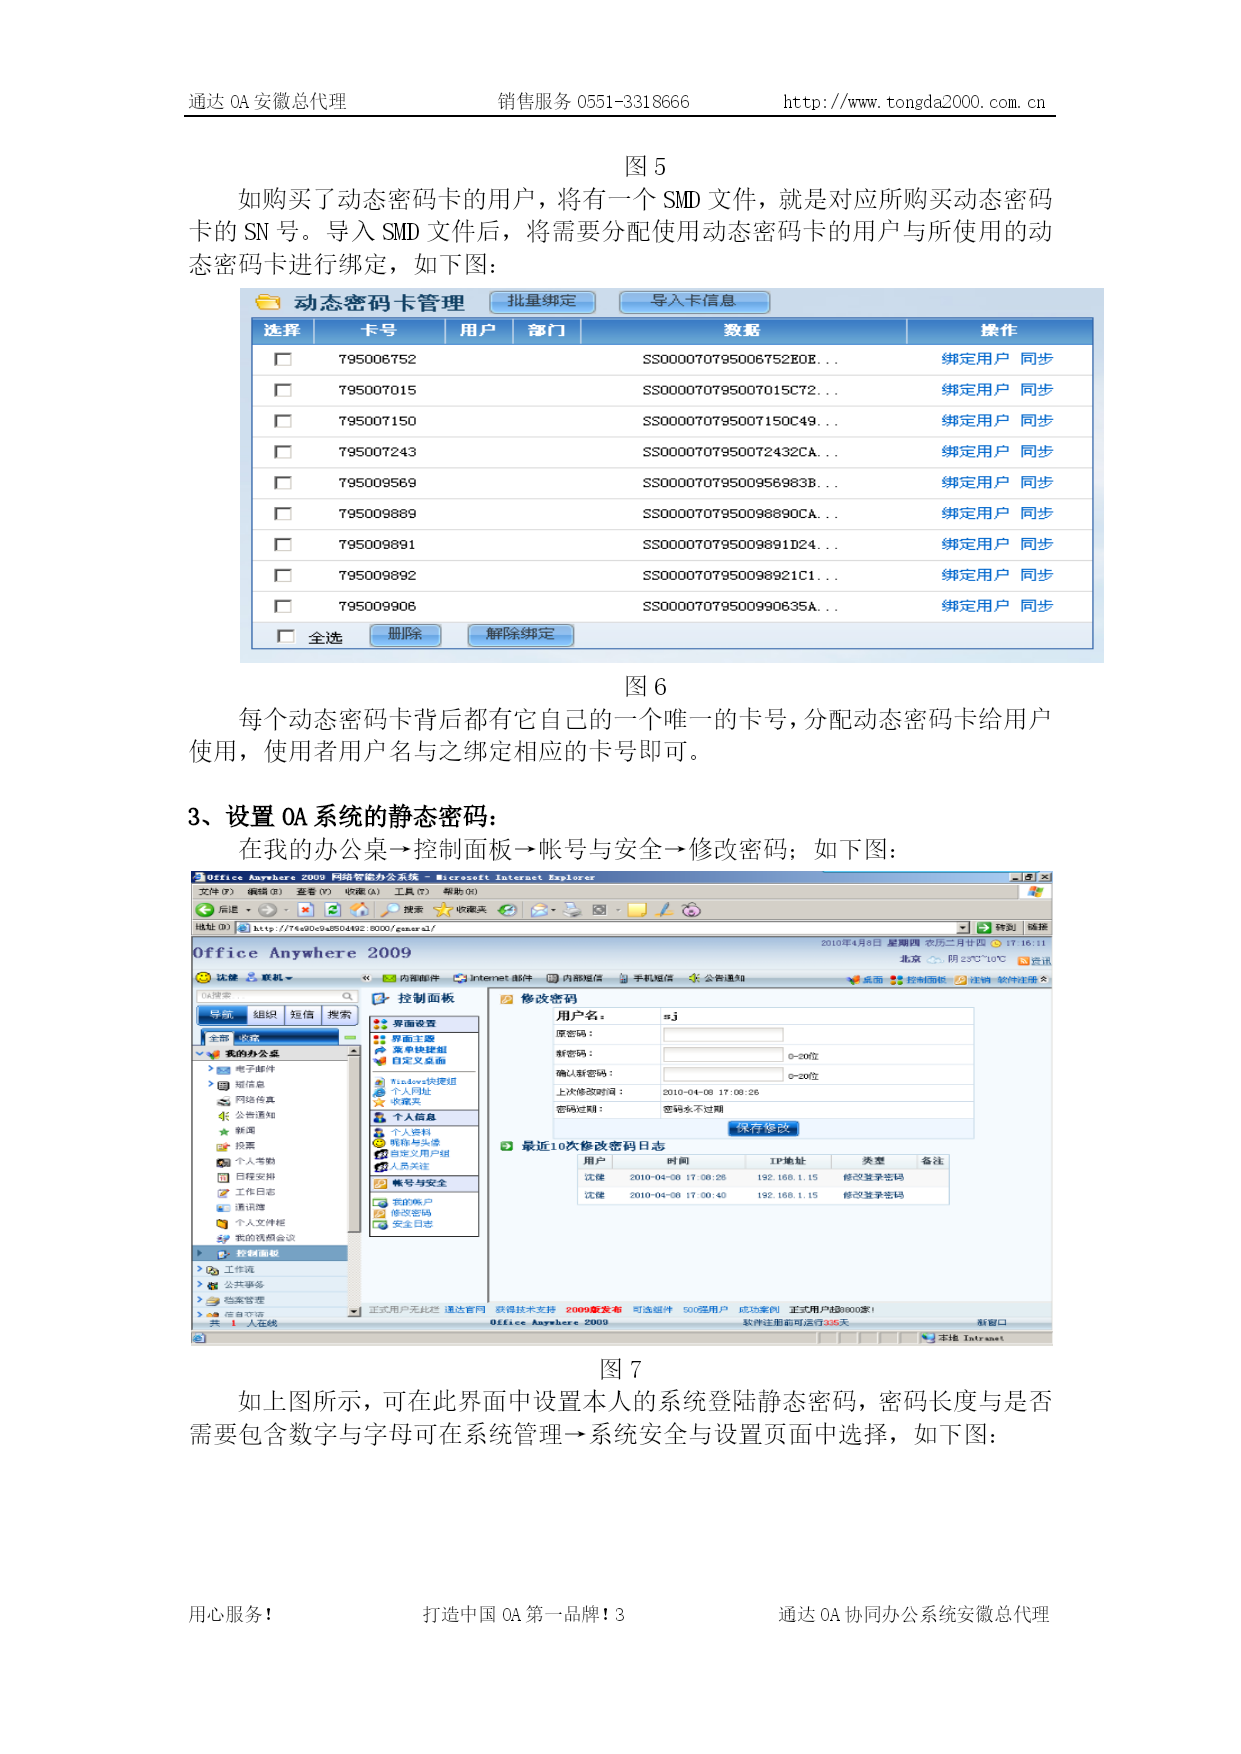Click the 控制面板 shortcut in top bar
Image resolution: width=1241 pixels, height=1754 pixels.
pyautogui.click(x=918, y=980)
